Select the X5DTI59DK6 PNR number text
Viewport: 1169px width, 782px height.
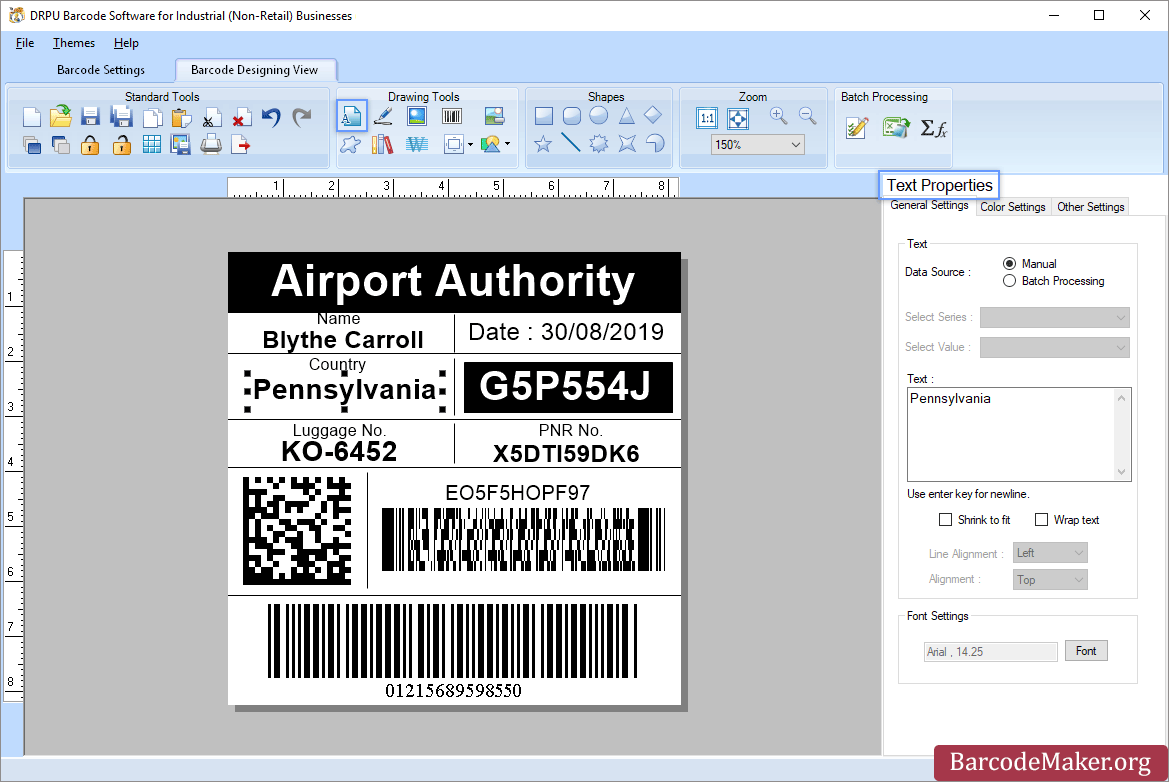566,454
